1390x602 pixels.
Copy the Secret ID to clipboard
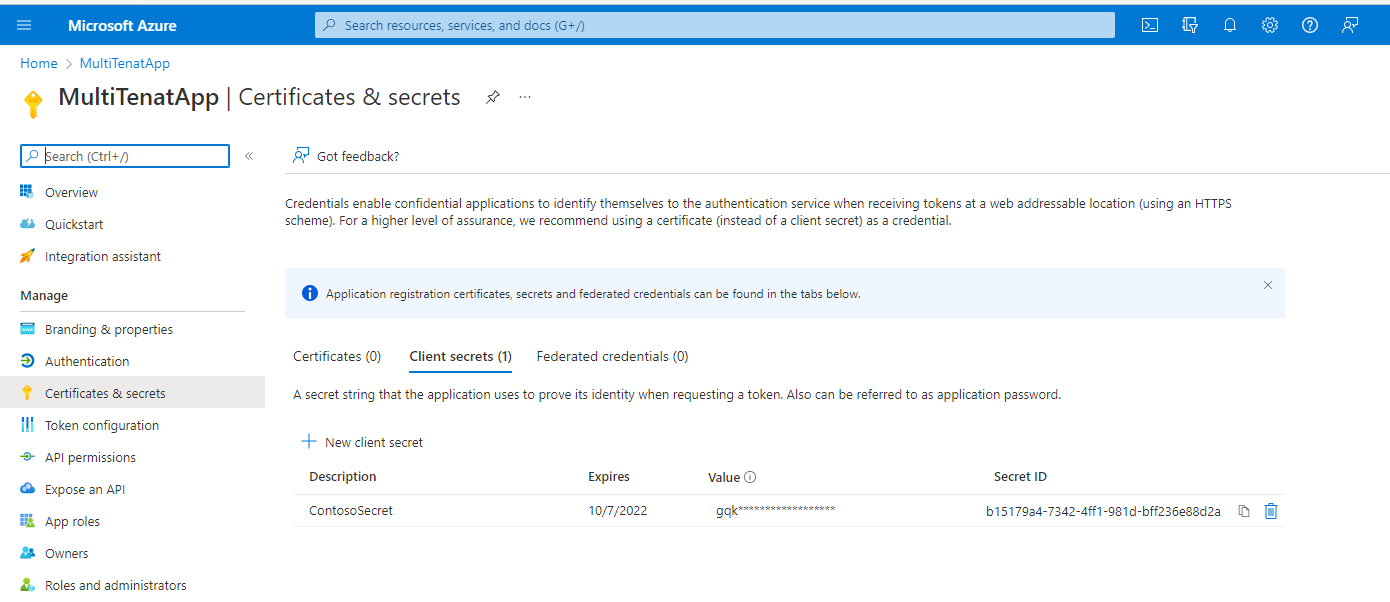click(x=1244, y=511)
